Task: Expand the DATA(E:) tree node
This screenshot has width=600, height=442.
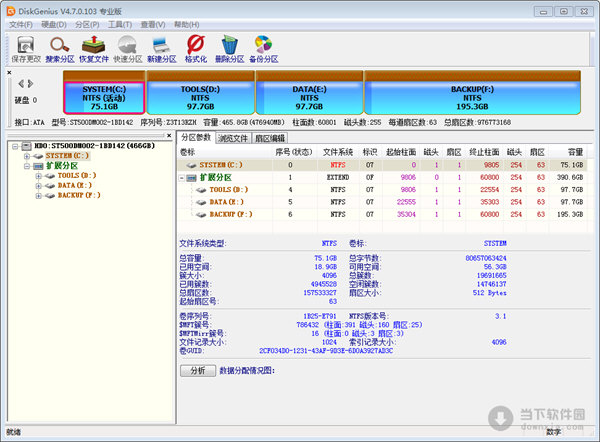Action: (38, 186)
